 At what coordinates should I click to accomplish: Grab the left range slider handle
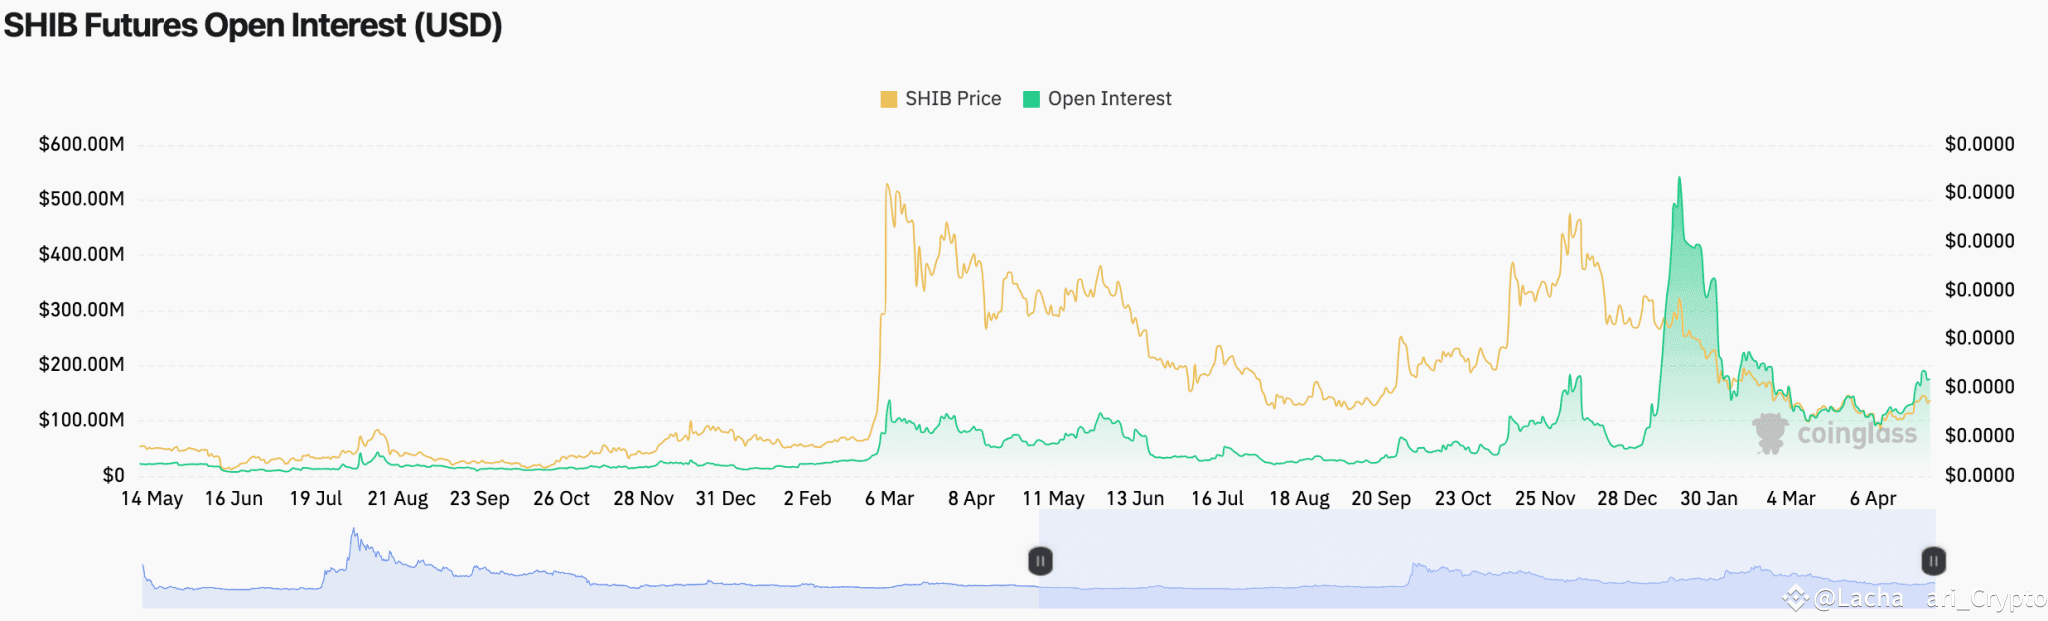tap(1040, 561)
